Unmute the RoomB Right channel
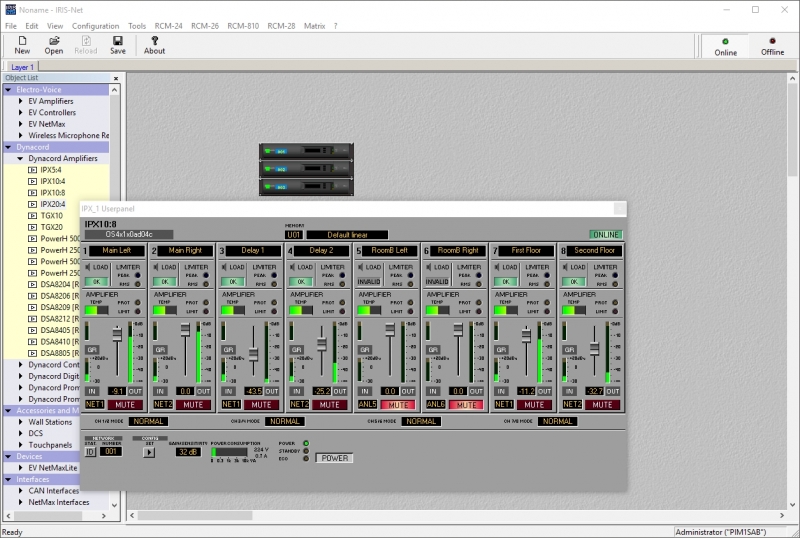This screenshot has width=800, height=538. [466, 405]
